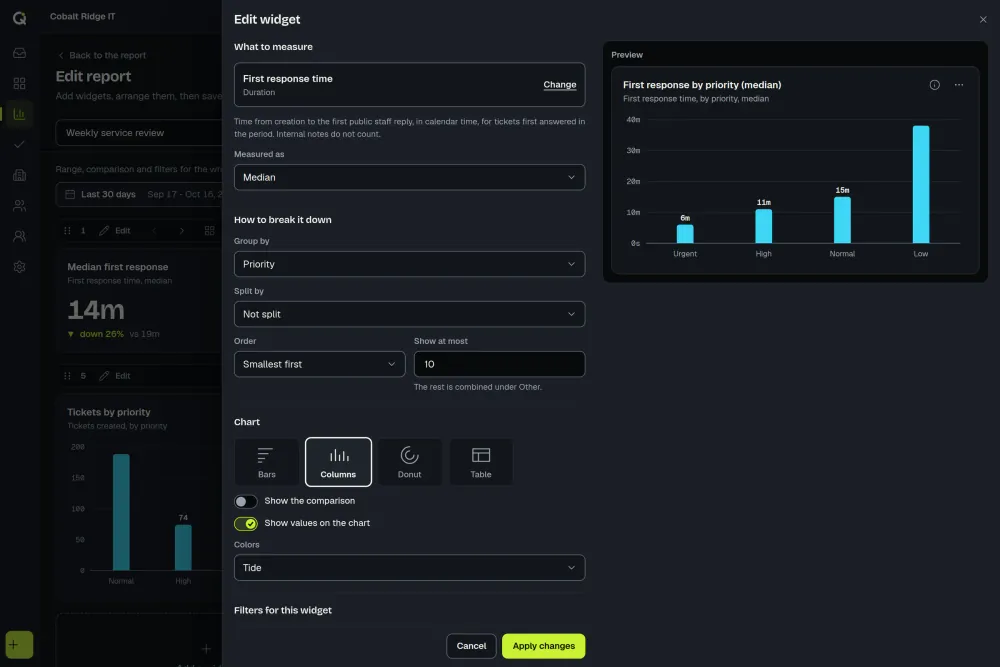Go Back to the report
The image size is (1000, 667).
(102, 55)
